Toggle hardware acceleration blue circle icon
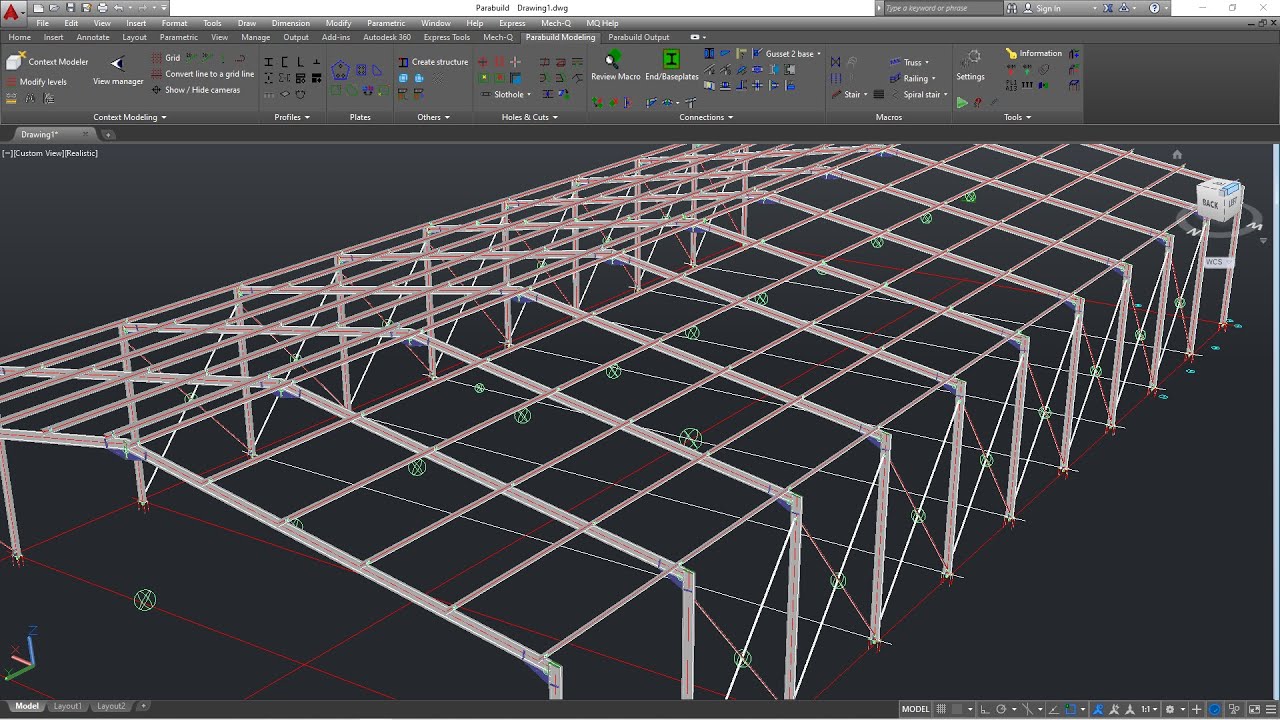 coord(1215,709)
